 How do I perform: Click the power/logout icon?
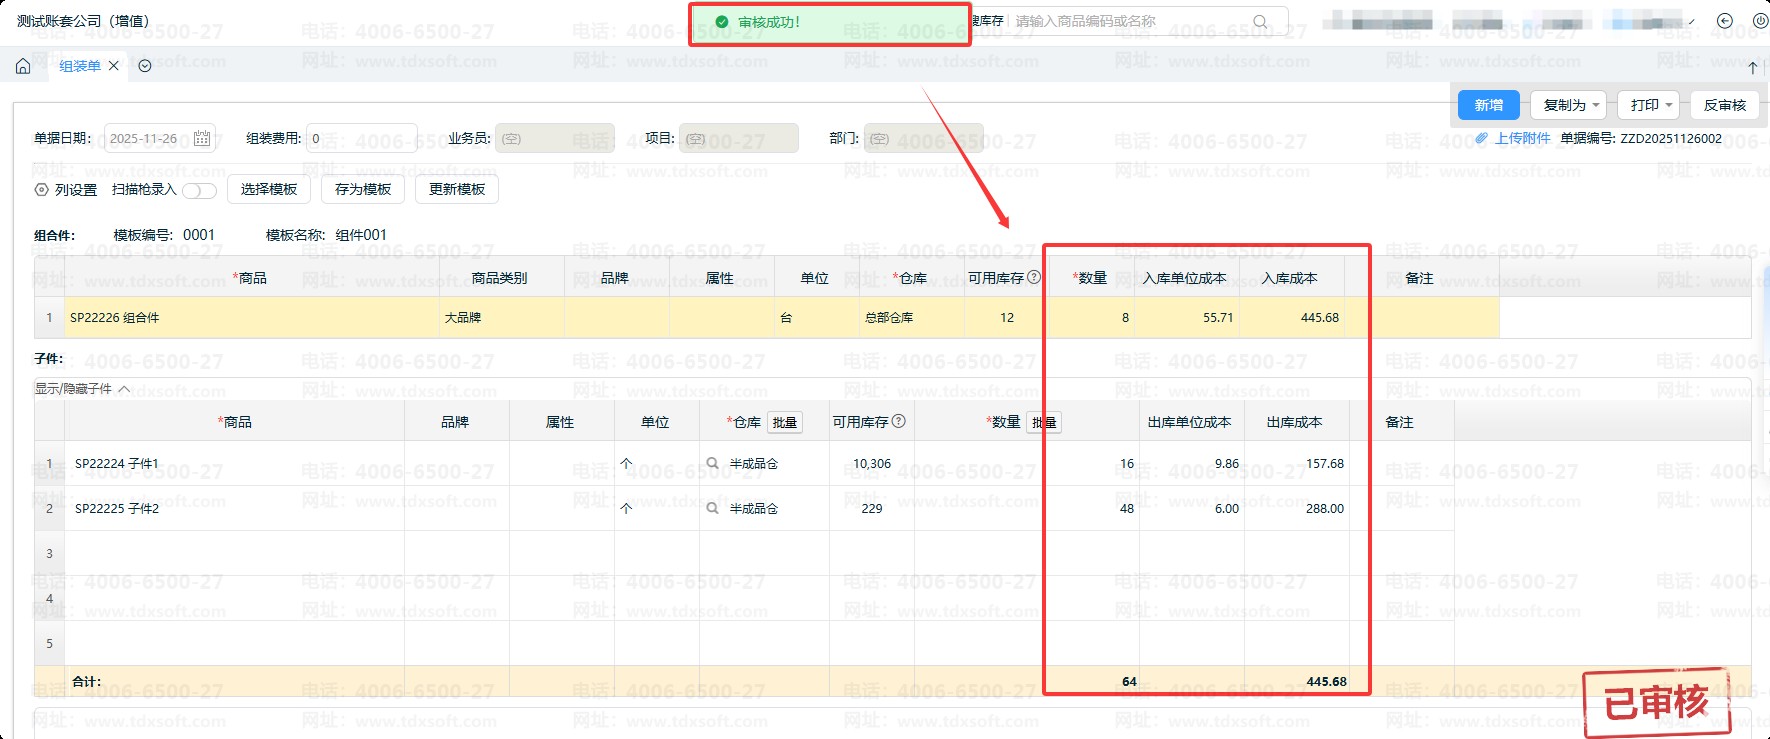click(x=1759, y=21)
